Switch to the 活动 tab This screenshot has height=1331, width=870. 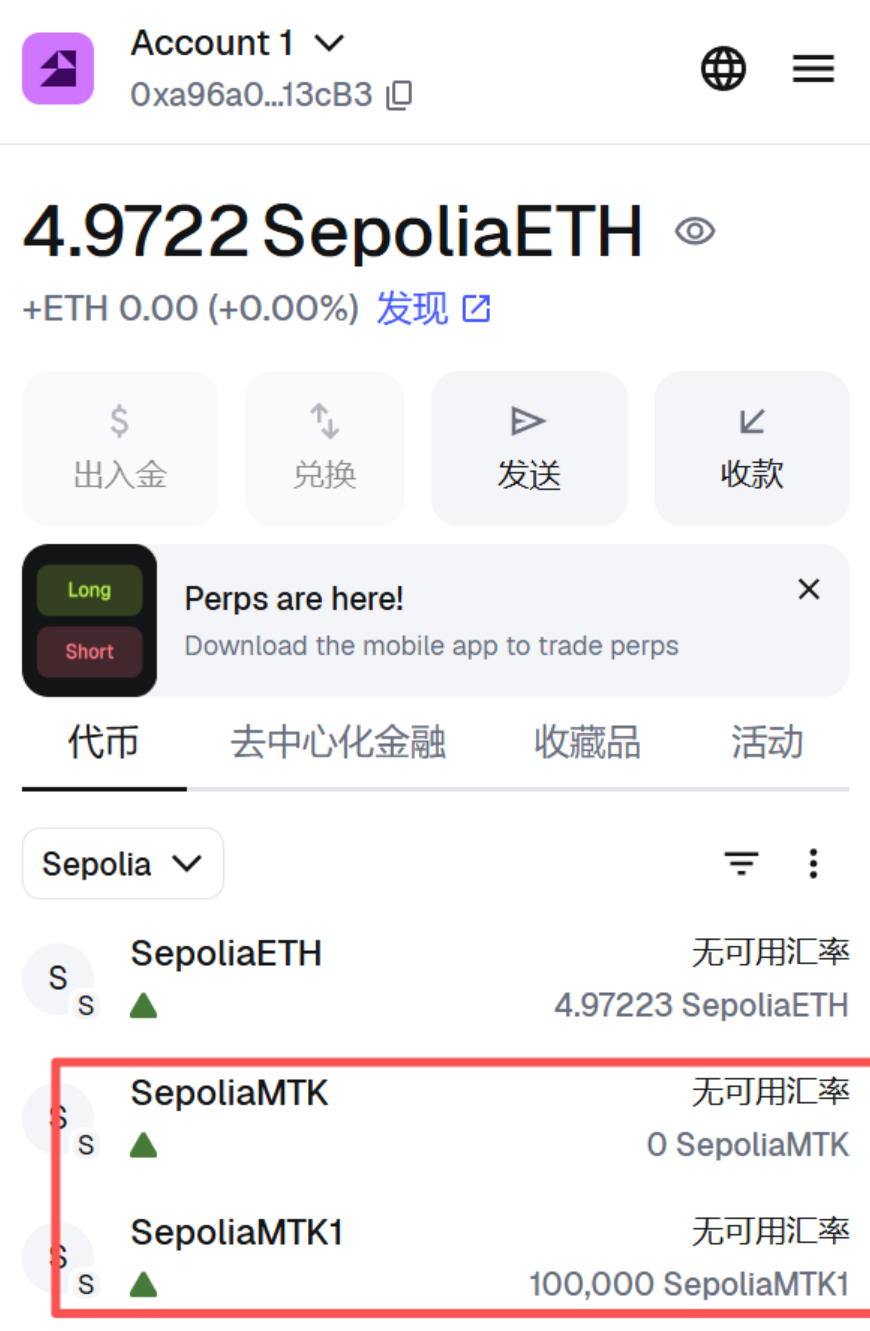pos(767,743)
